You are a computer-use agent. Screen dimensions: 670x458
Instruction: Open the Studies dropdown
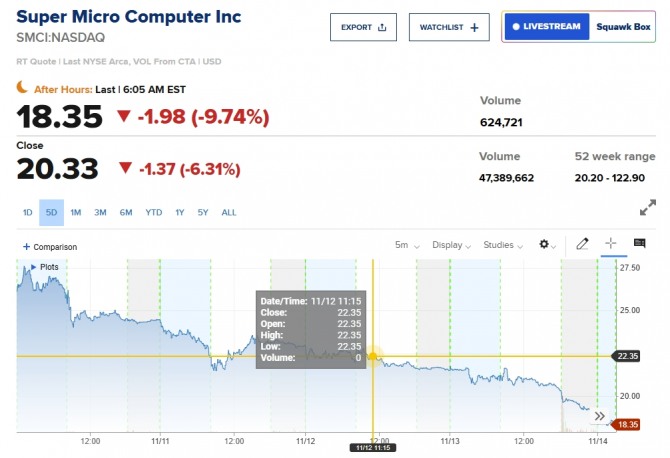point(503,245)
